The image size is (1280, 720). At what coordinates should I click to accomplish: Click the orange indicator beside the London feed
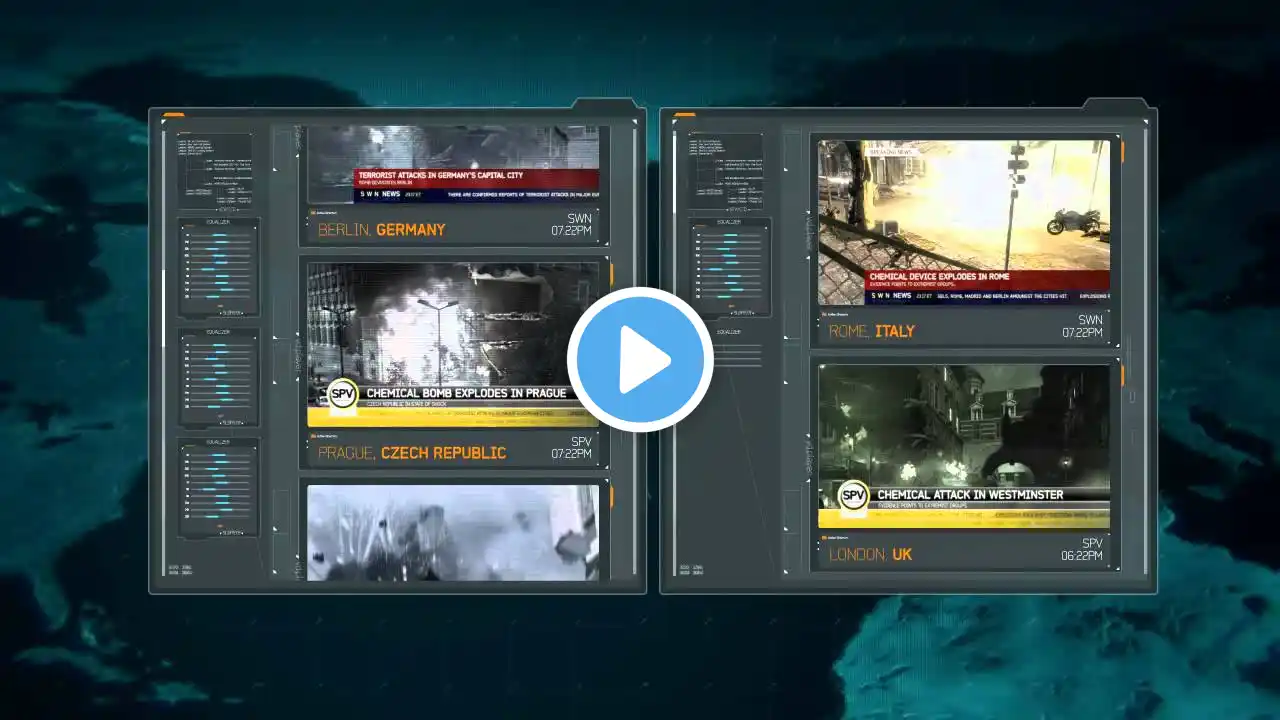click(x=1122, y=376)
